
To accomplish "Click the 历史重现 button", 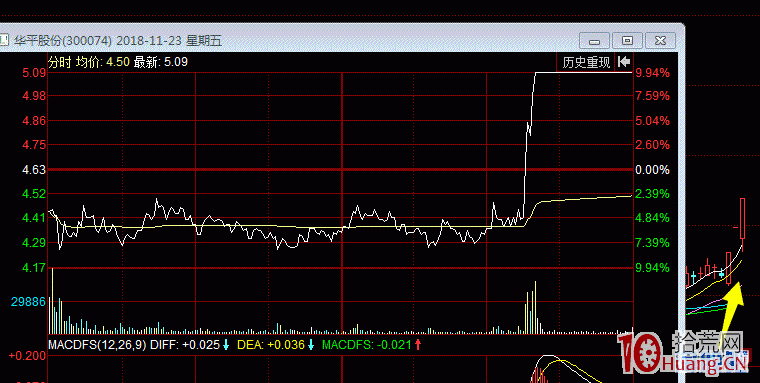I will 586,62.
